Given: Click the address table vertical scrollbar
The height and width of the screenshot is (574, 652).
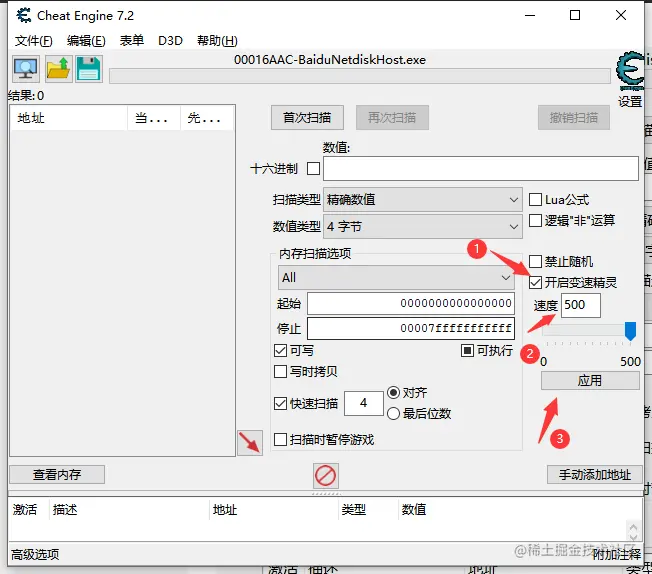Looking at the screenshot, I should pyautogui.click(x=633, y=530).
